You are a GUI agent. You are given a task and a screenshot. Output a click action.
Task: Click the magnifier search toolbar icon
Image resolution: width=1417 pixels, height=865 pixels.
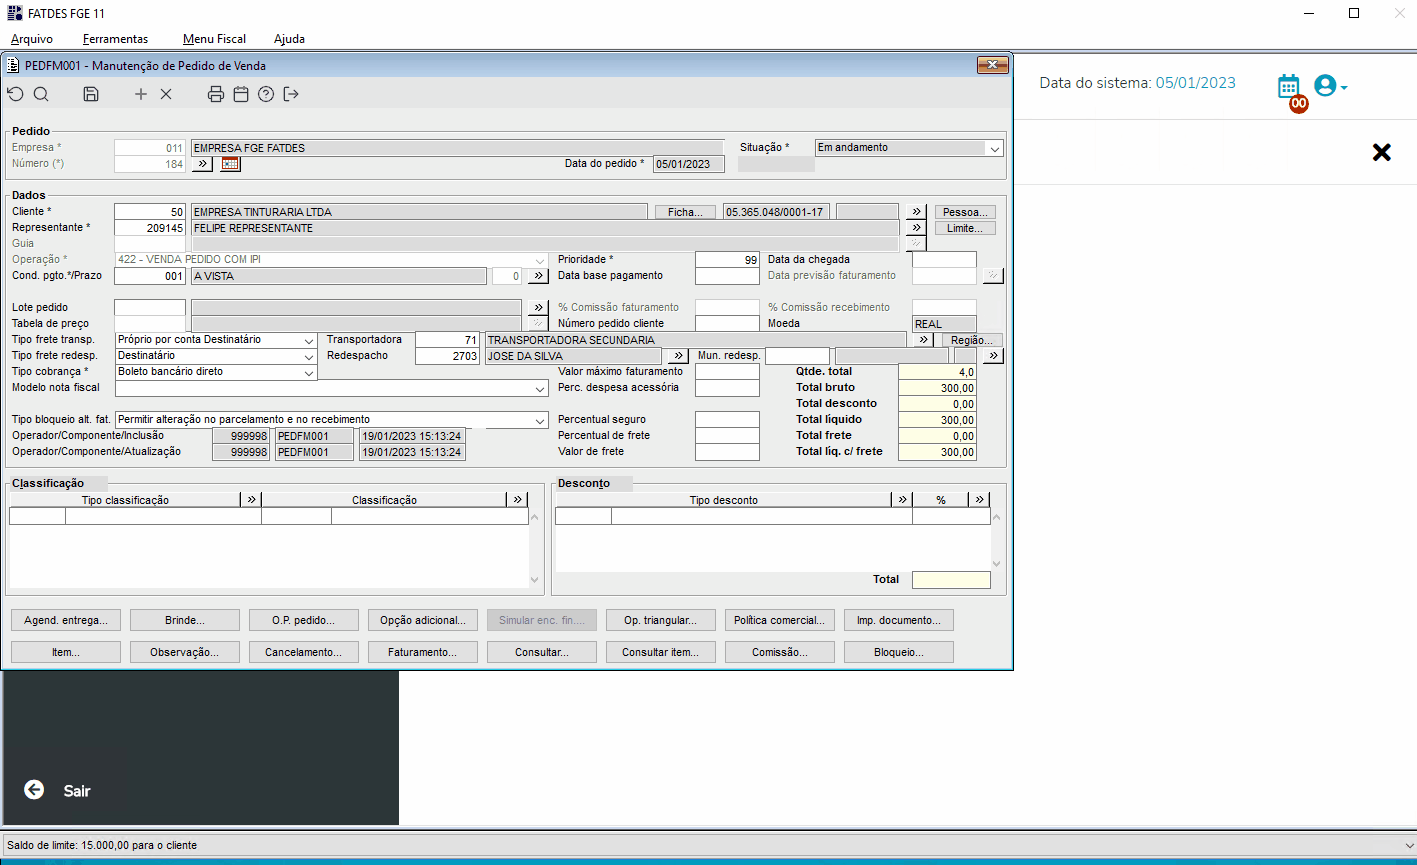point(41,94)
